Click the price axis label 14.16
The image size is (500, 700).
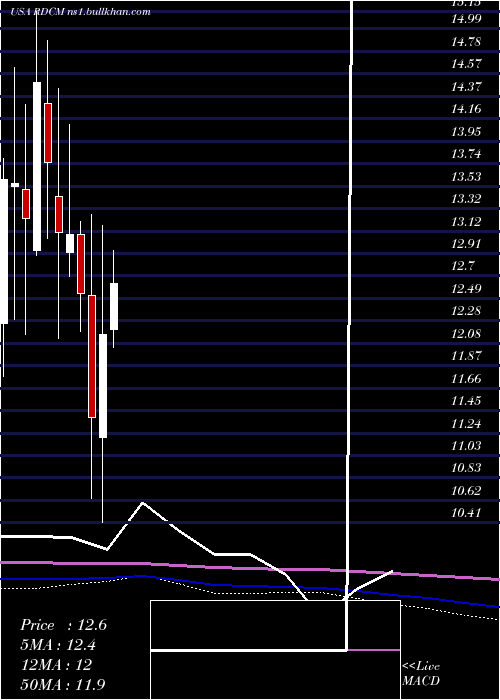point(466,109)
